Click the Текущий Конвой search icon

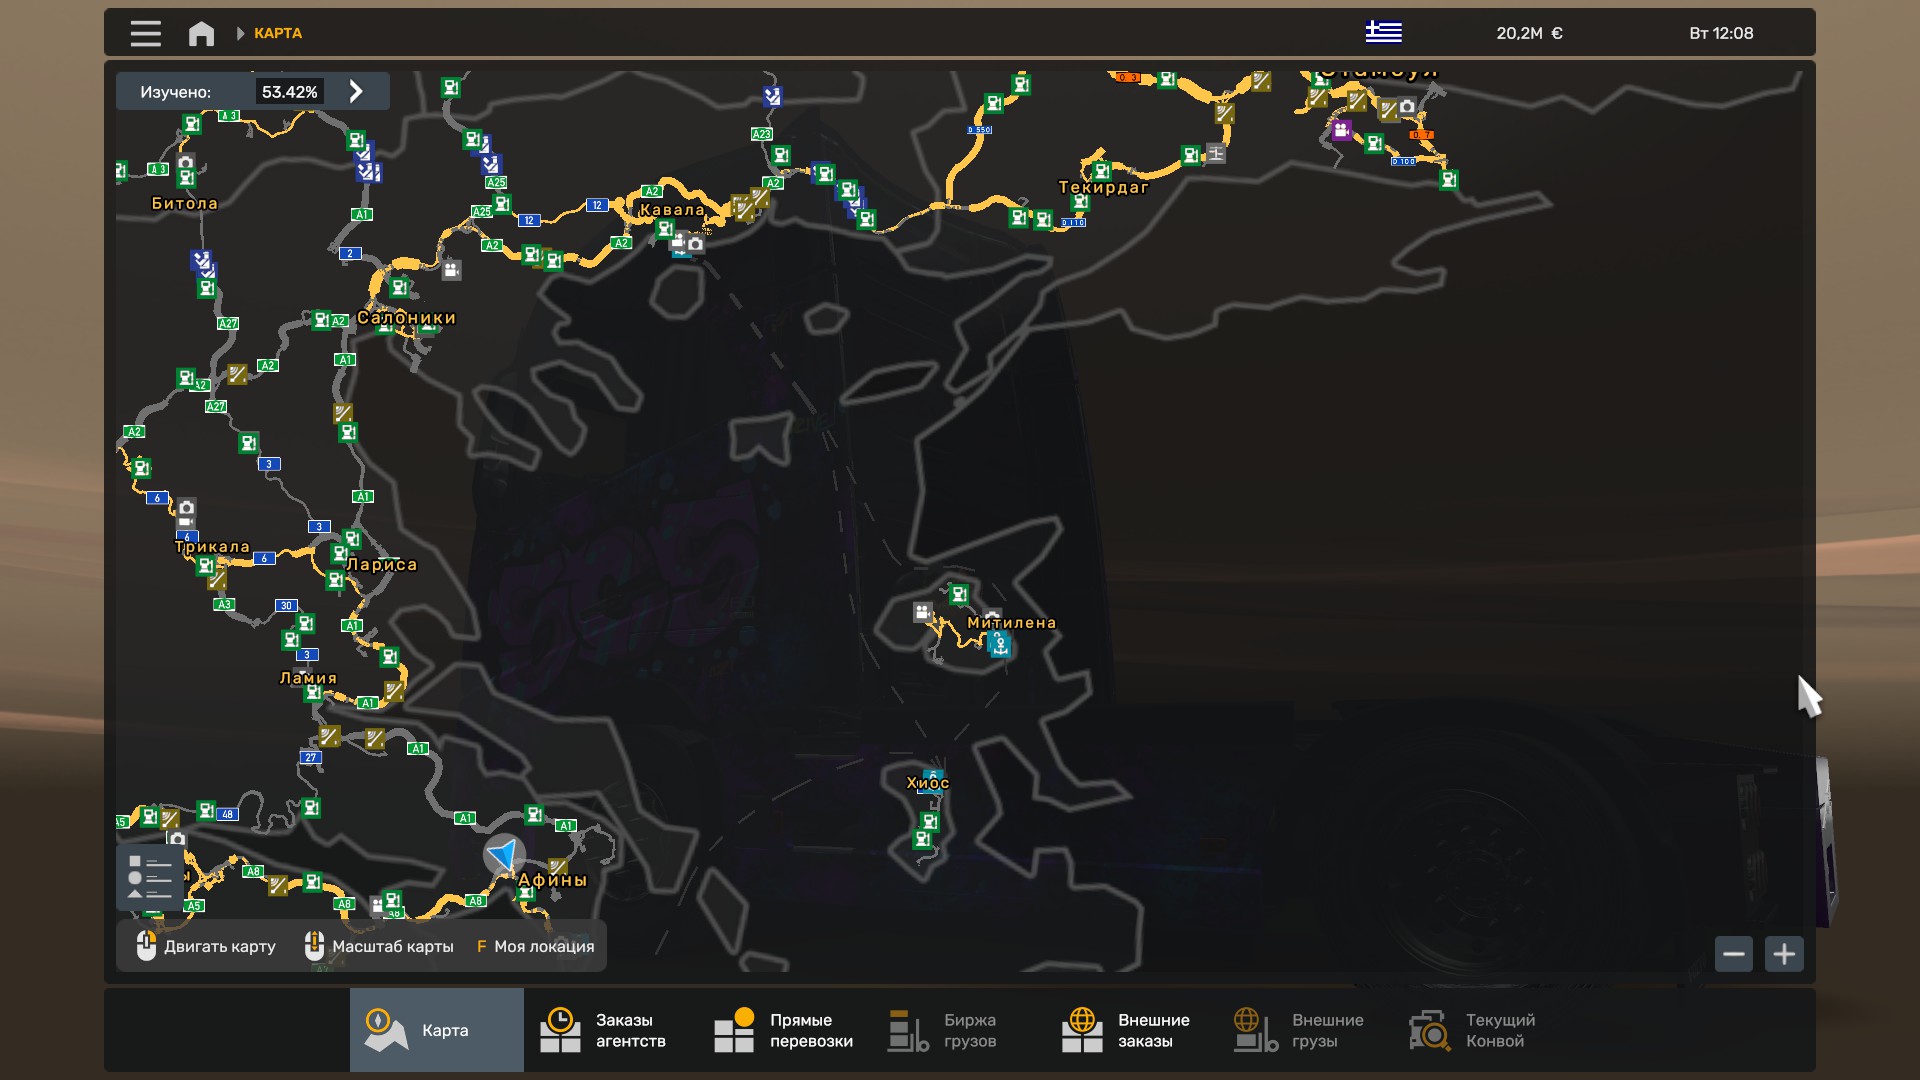[x=1430, y=1030]
